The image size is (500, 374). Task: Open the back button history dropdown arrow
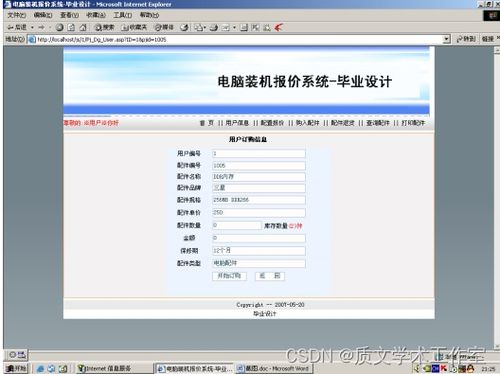pyautogui.click(x=32, y=28)
